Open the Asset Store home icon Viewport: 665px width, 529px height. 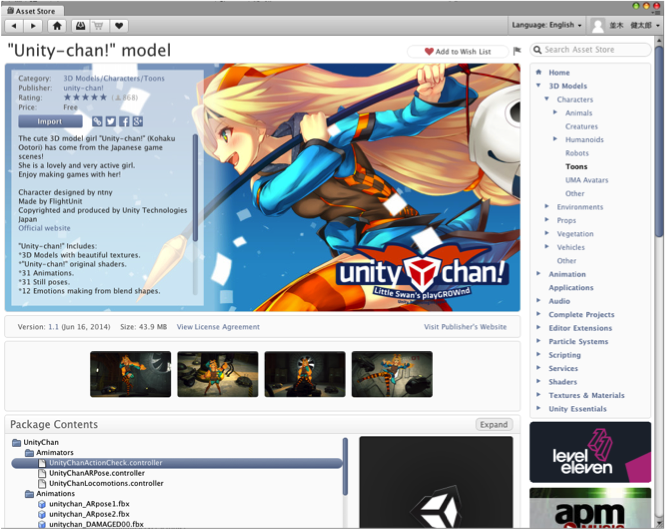57,26
